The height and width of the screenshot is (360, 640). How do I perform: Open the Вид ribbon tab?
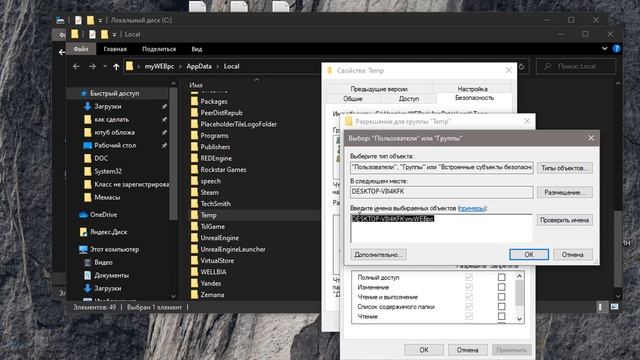197,49
